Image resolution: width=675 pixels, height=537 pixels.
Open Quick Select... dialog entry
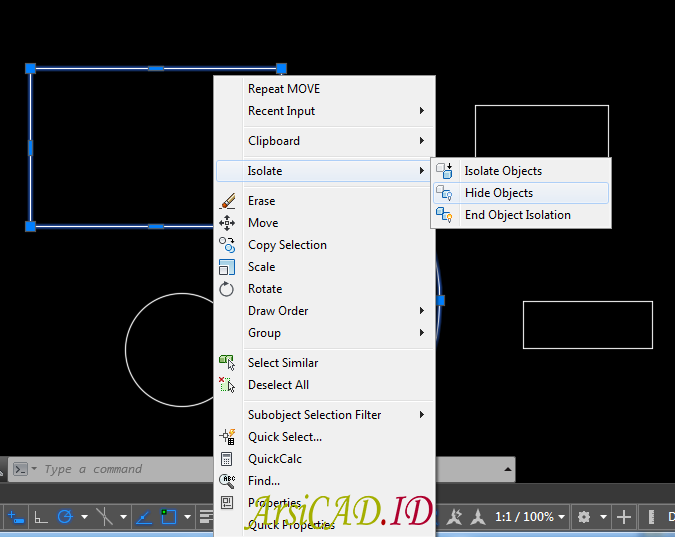click(x=325, y=437)
